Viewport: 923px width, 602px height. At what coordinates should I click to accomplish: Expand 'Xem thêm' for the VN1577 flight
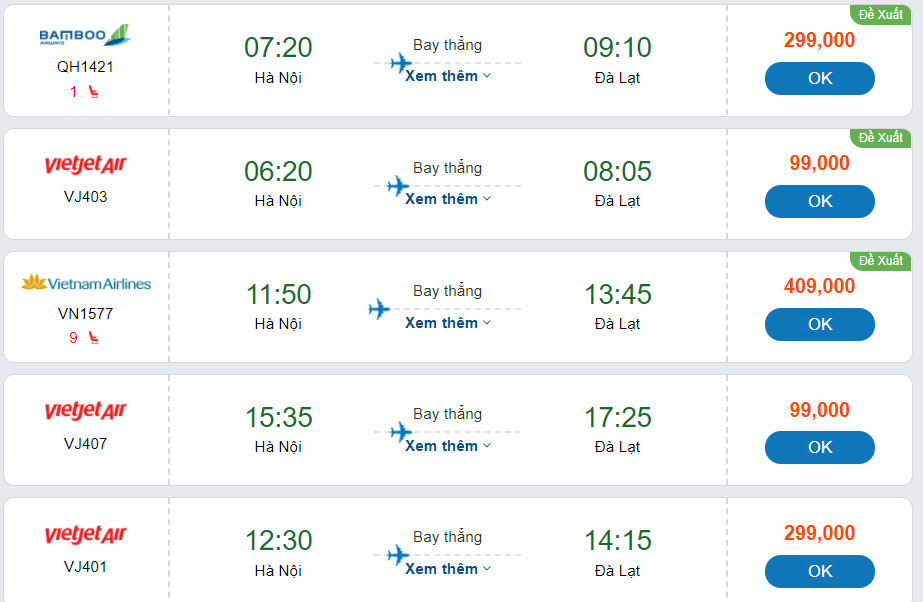pyautogui.click(x=447, y=323)
